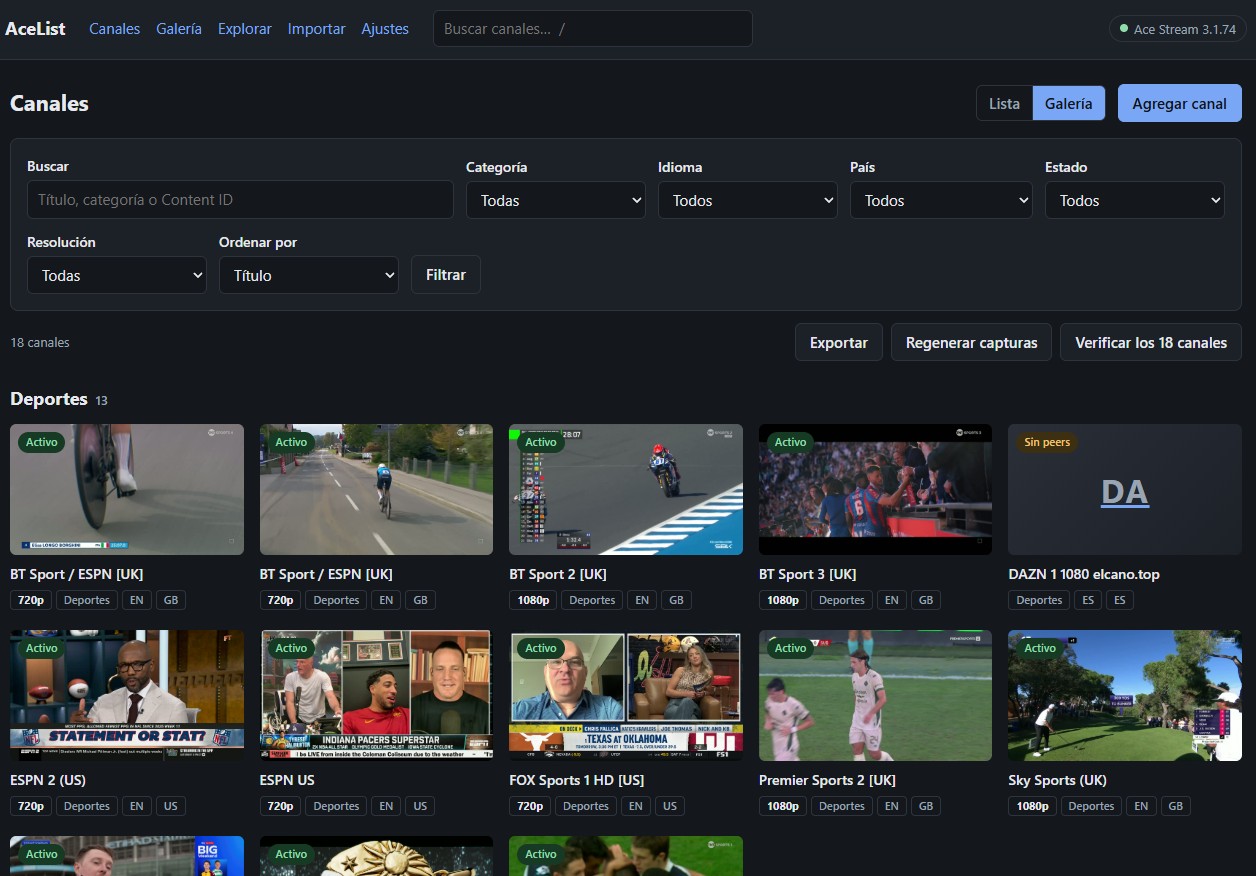
Task: Open the Premier Sports 2 [UK] thumbnail
Action: point(875,696)
